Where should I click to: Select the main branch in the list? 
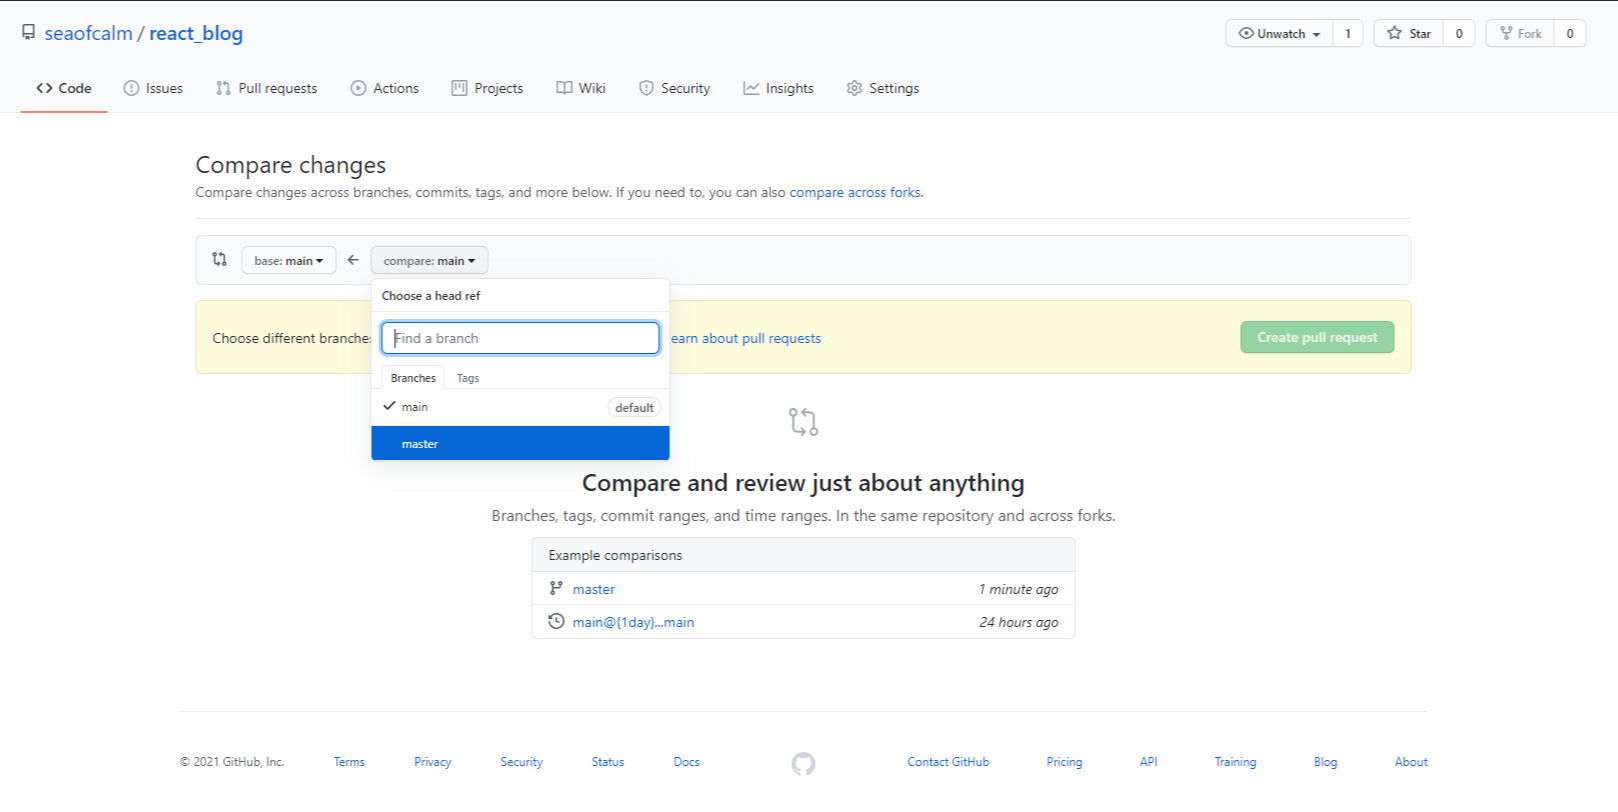(520, 407)
